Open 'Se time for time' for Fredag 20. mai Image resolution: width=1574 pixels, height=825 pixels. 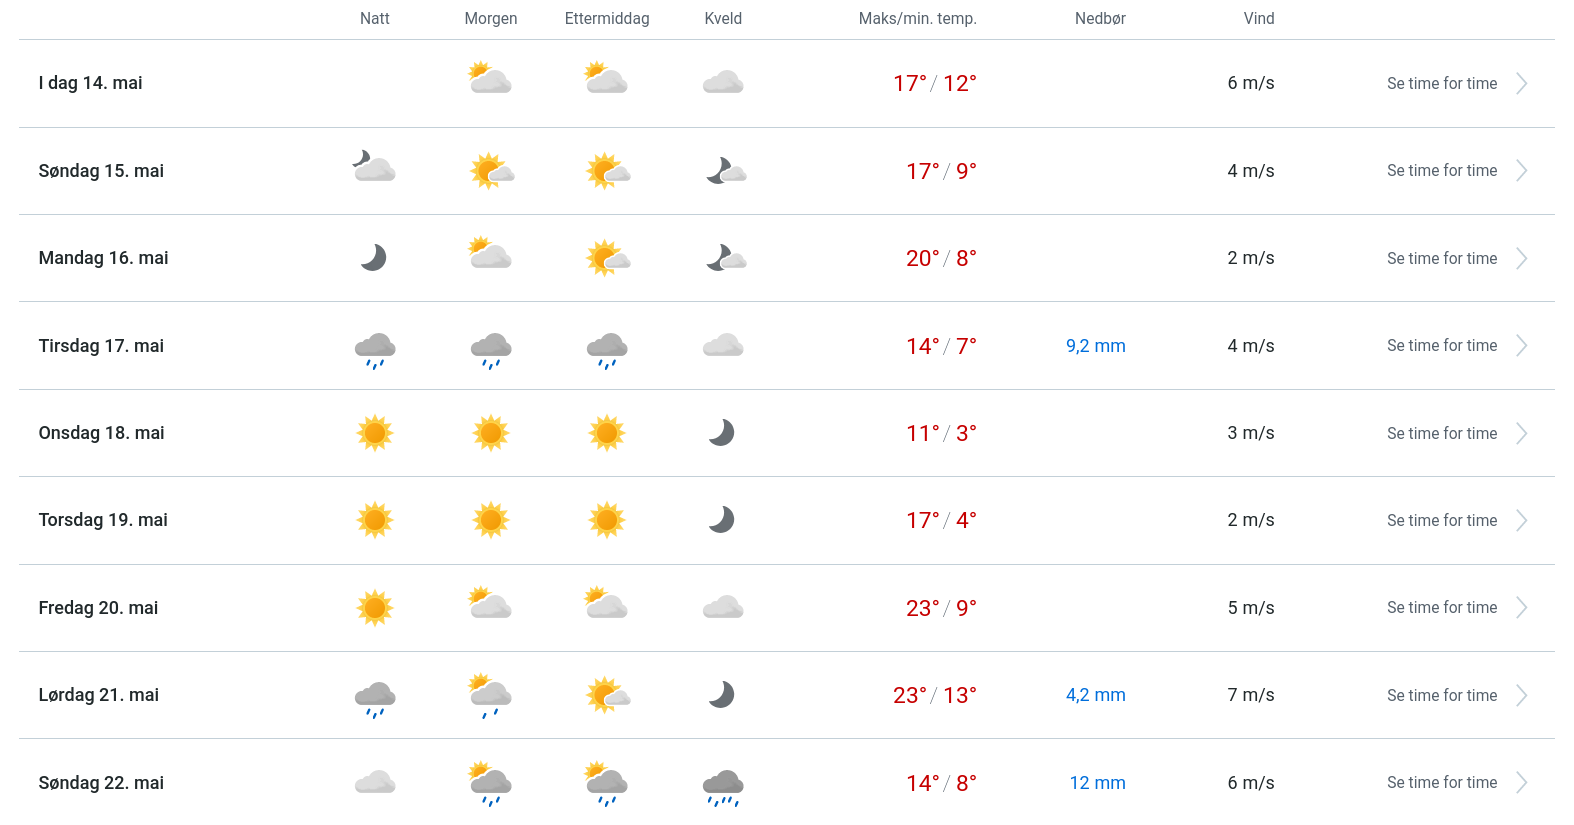[x=1441, y=608]
